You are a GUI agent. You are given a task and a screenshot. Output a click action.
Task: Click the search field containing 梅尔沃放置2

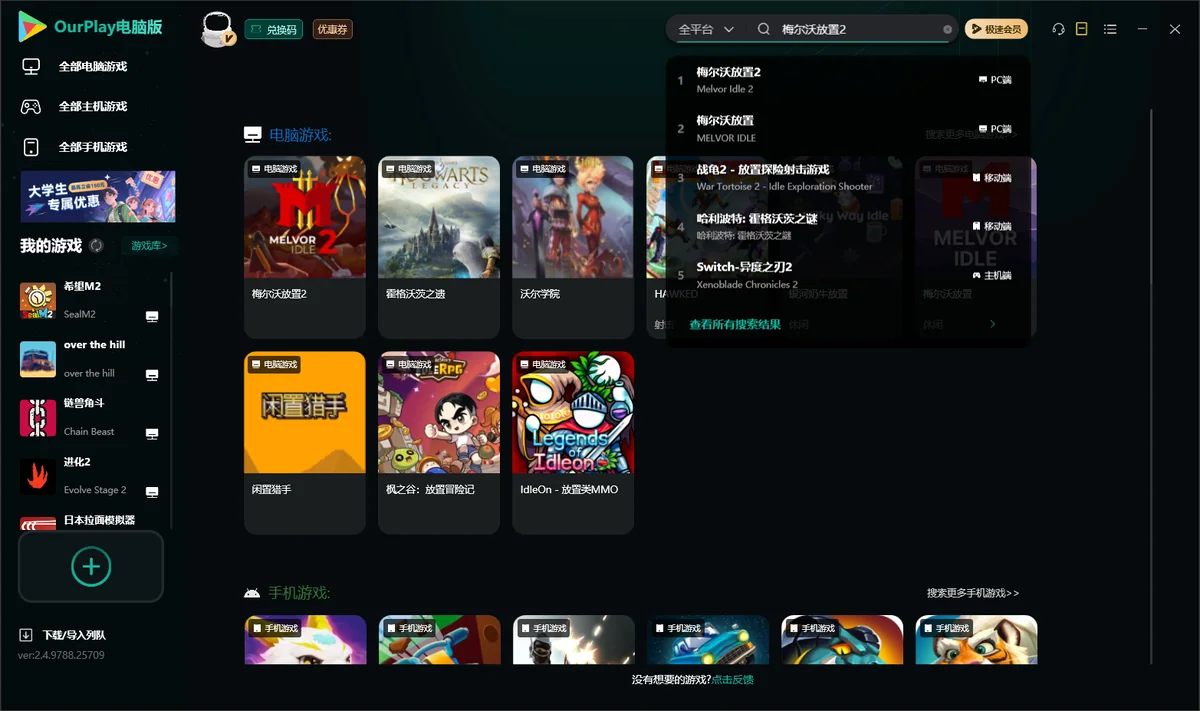(x=852, y=30)
